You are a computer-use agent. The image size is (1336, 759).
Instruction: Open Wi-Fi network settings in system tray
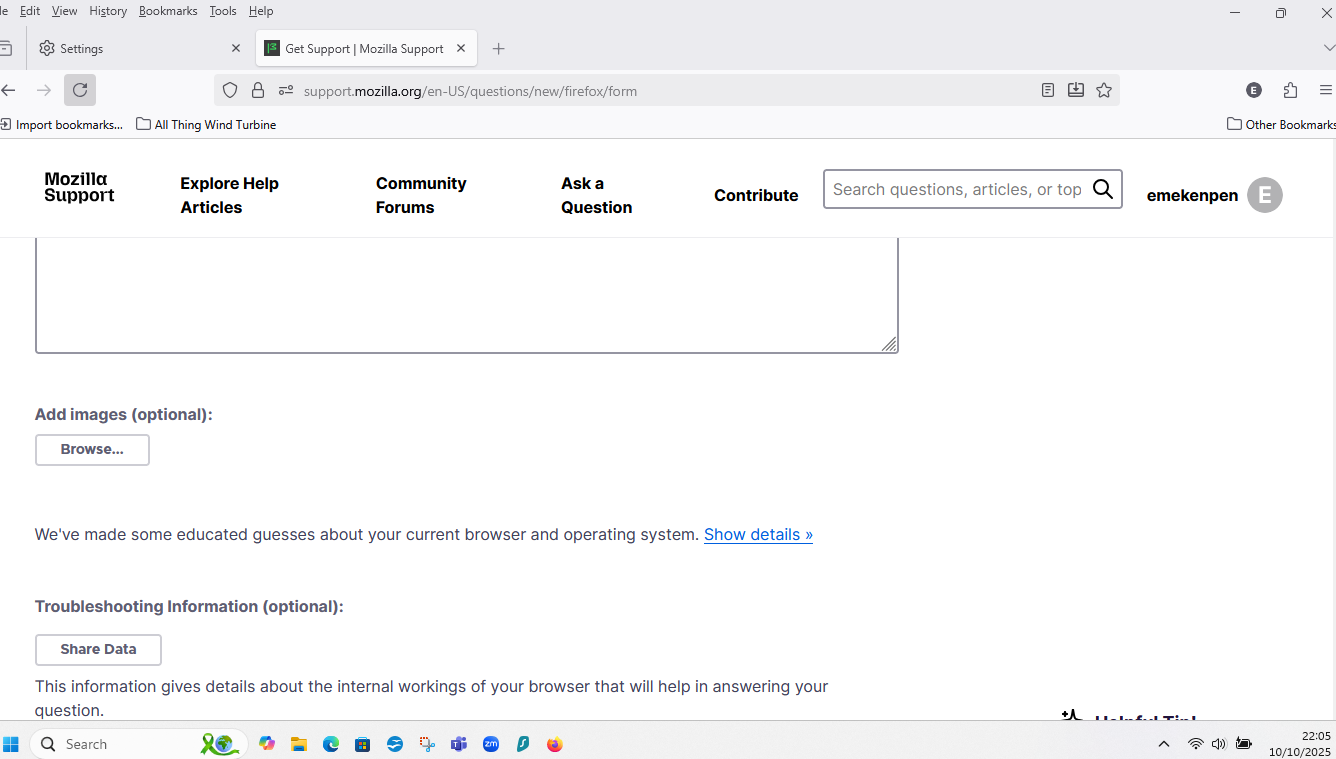[x=1195, y=744]
